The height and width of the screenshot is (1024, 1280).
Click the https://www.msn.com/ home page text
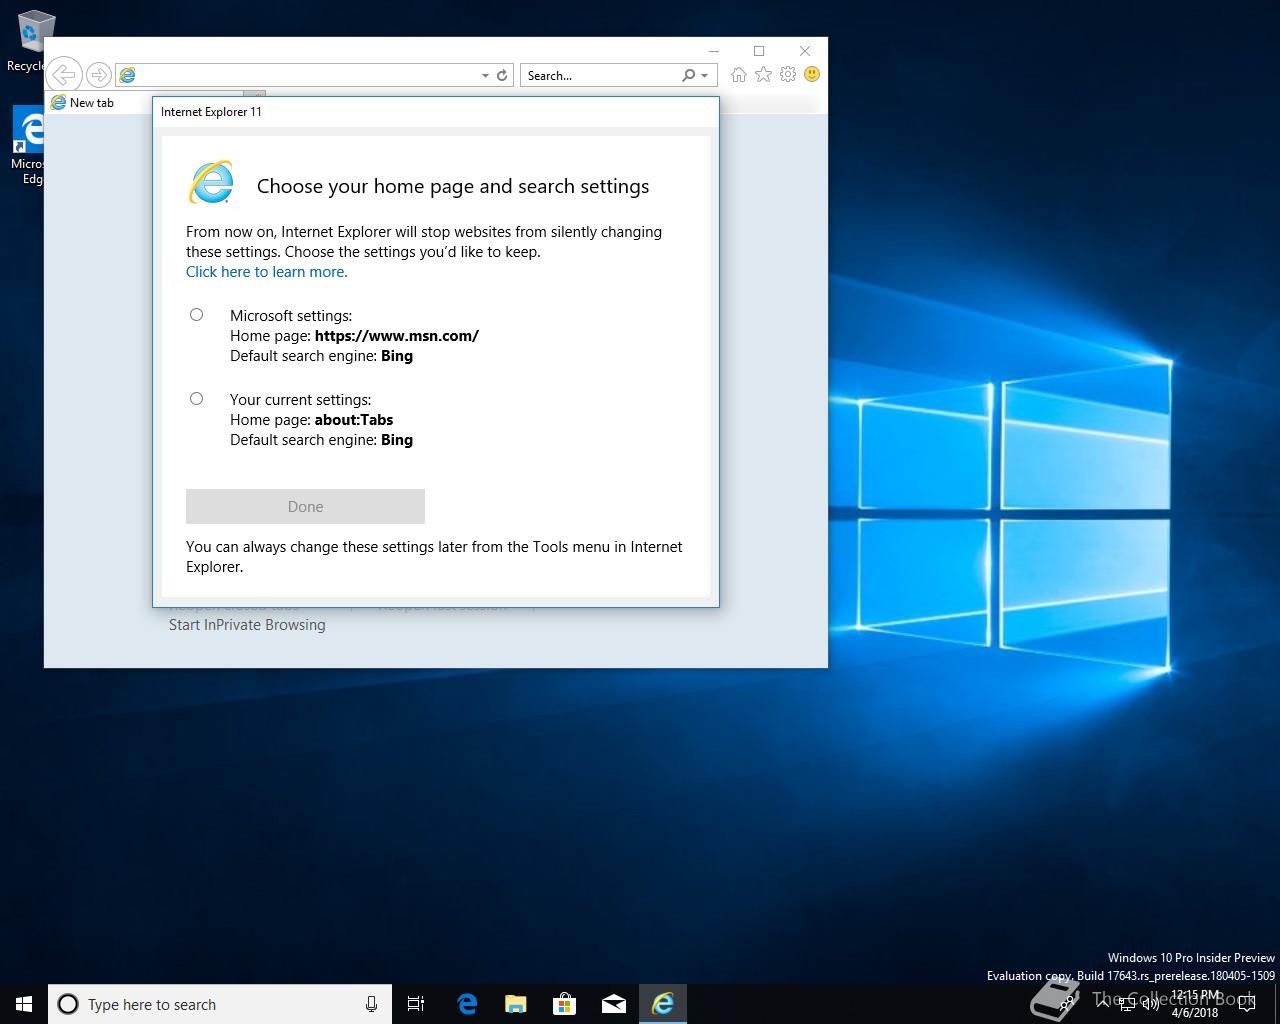[x=397, y=336]
